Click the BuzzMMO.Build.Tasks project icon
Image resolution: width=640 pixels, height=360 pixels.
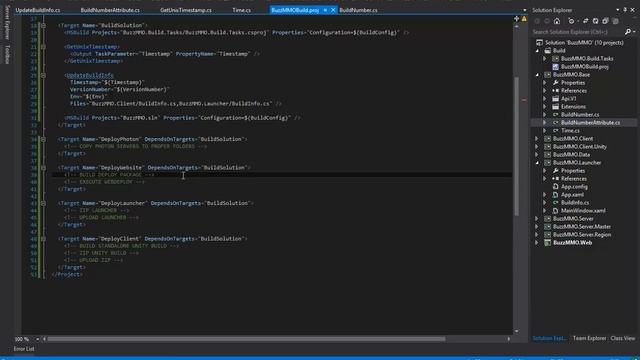tap(556, 59)
